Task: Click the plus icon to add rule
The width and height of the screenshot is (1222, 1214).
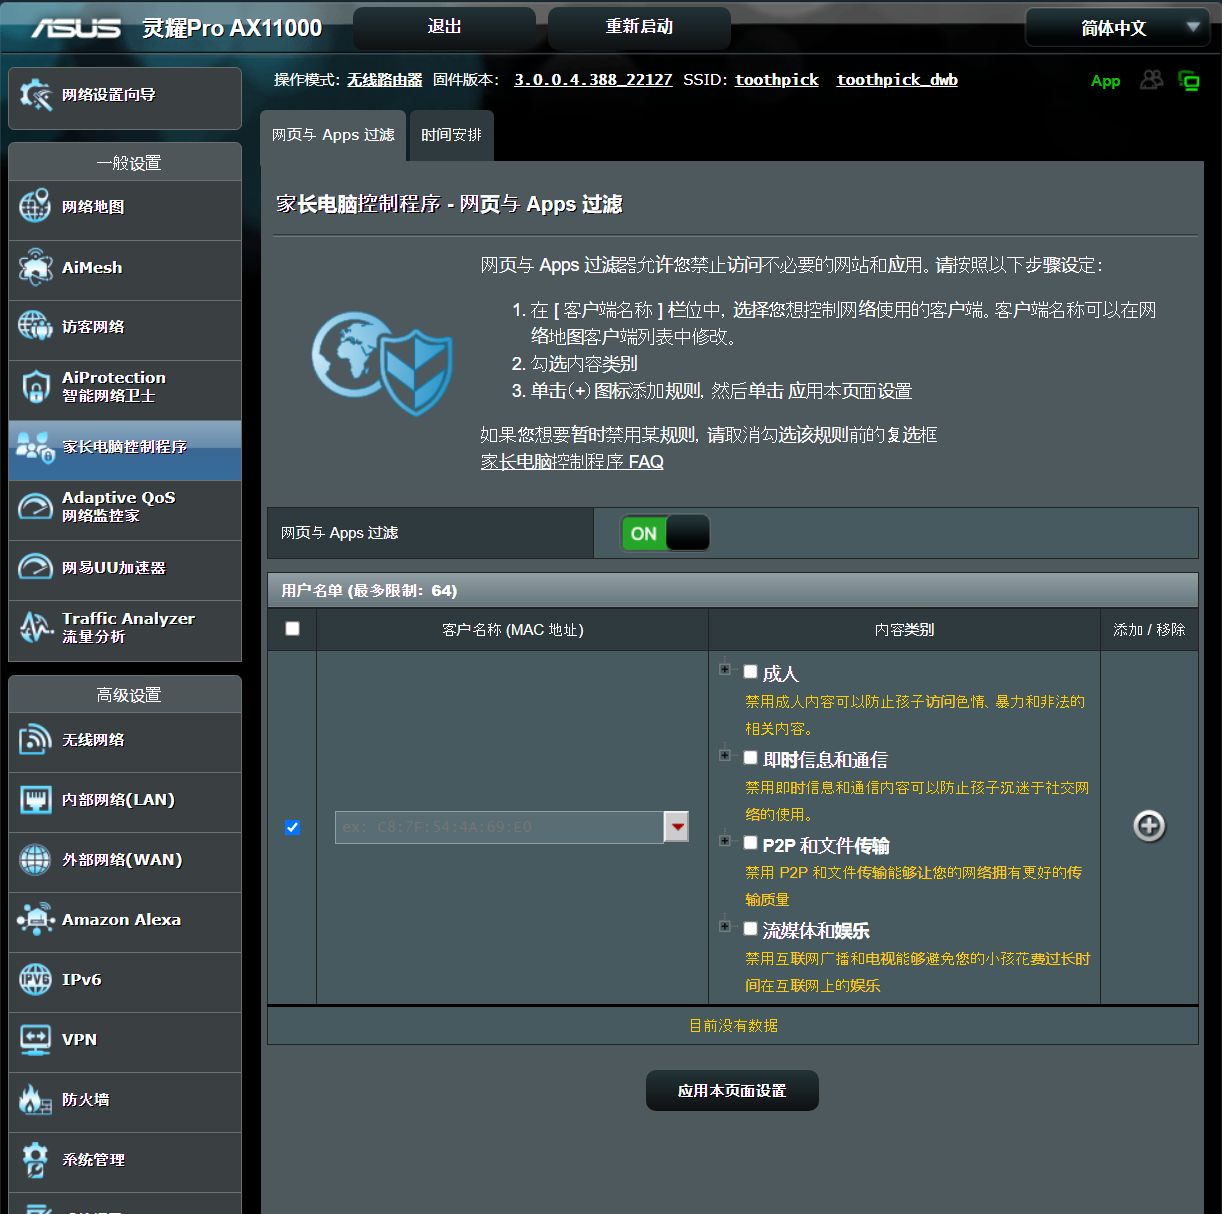Action: point(1149,826)
